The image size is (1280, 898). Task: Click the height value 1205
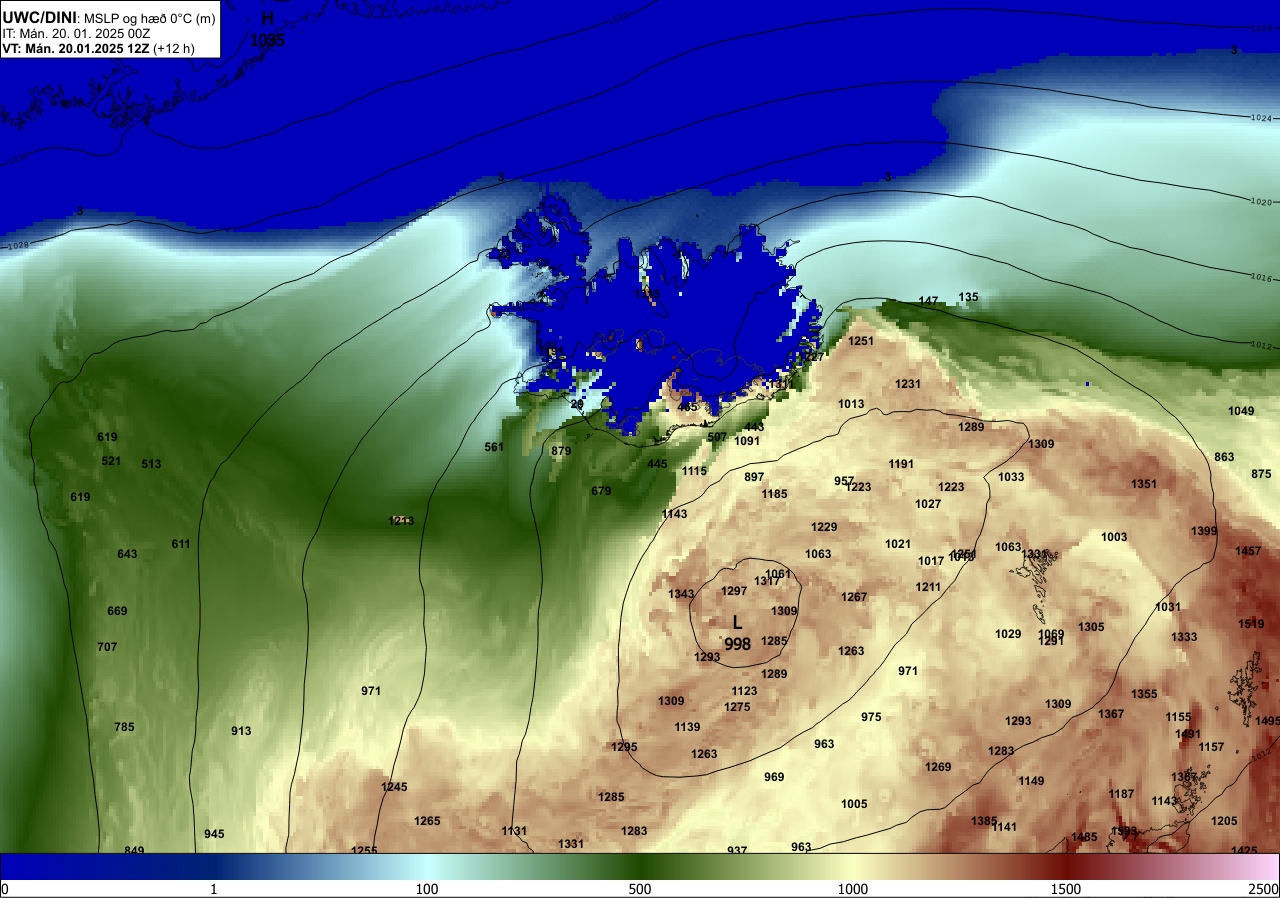point(1224,821)
